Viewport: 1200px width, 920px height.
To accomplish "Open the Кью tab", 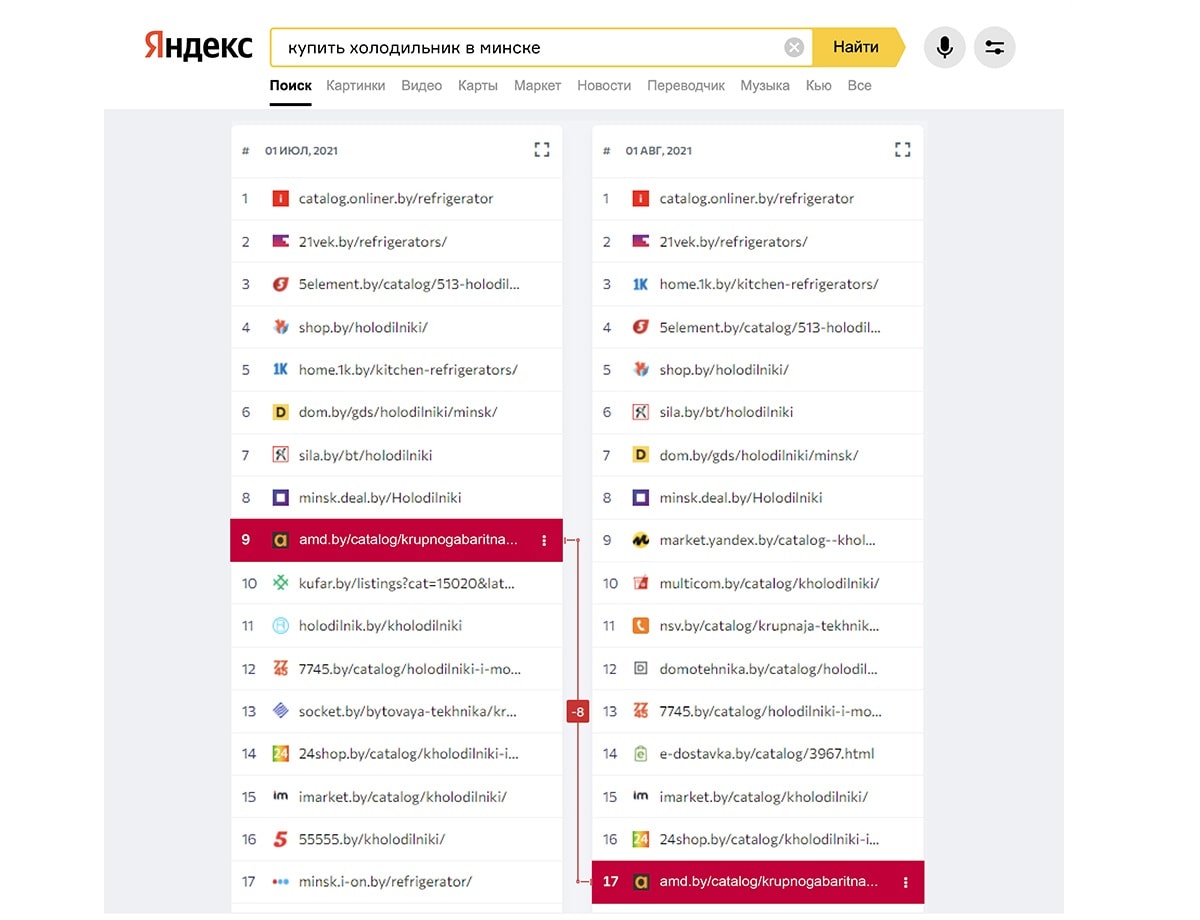I will [818, 86].
